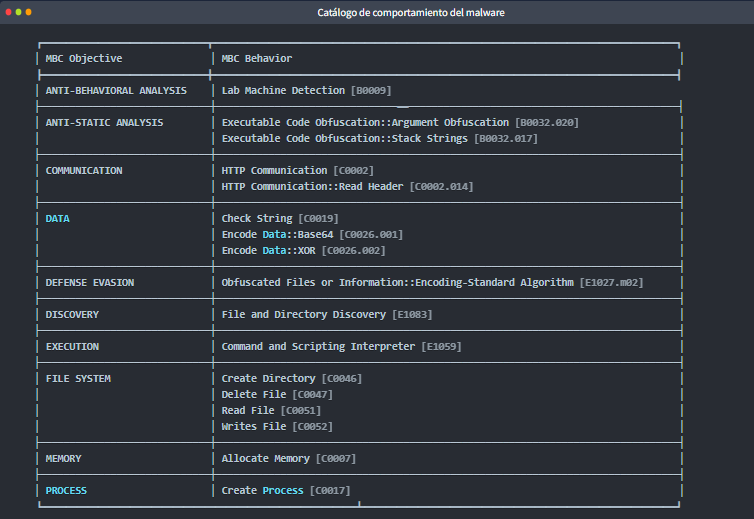Select the 'MEMORY' objective cell
This screenshot has width=754, height=519.
coord(63,459)
